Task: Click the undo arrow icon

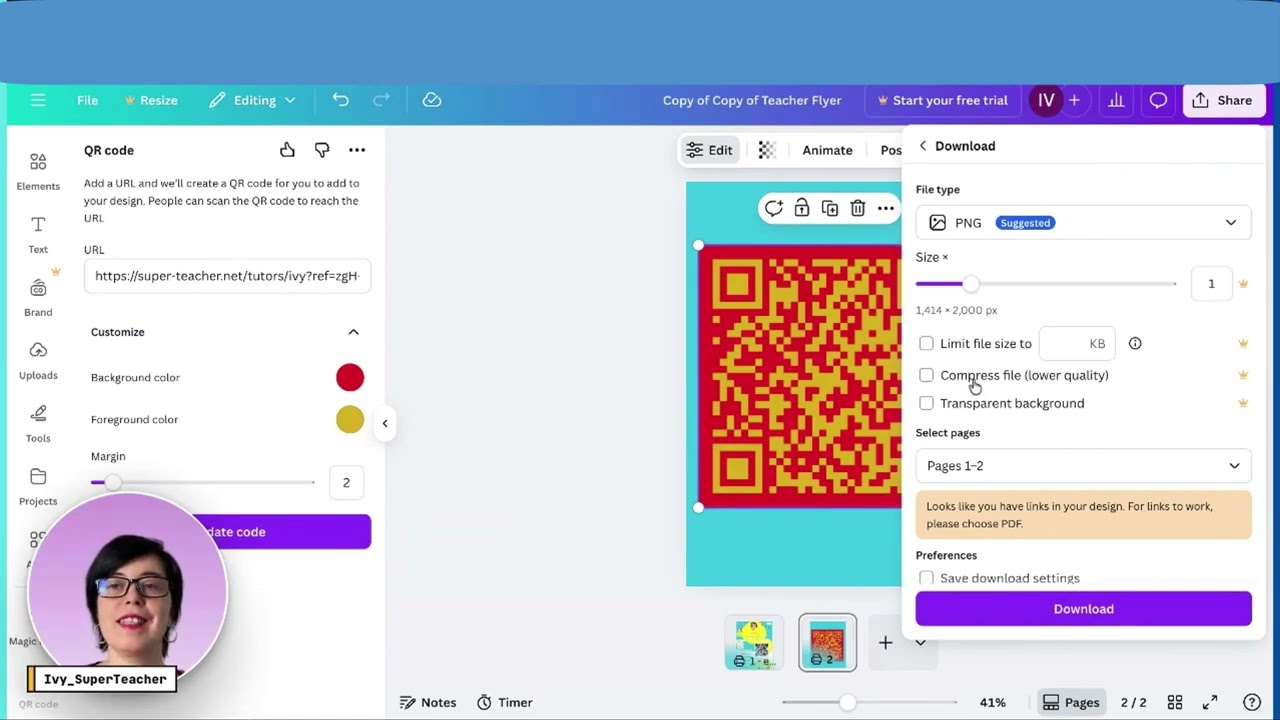Action: pos(341,100)
